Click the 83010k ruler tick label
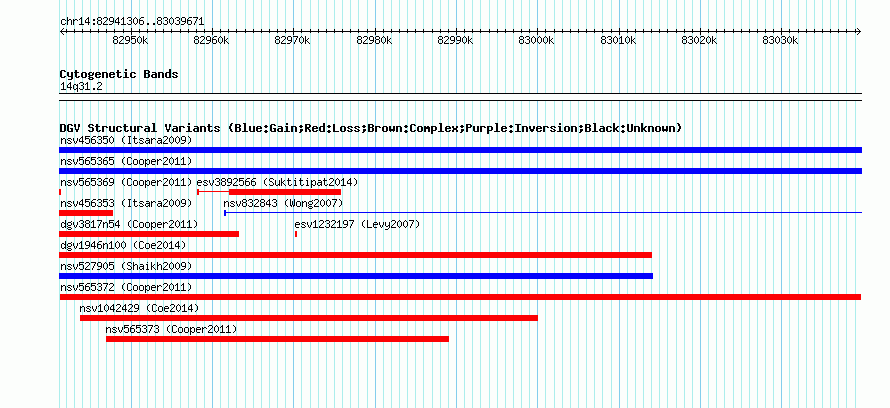Image resolution: width=890 pixels, height=408 pixels. point(618,40)
